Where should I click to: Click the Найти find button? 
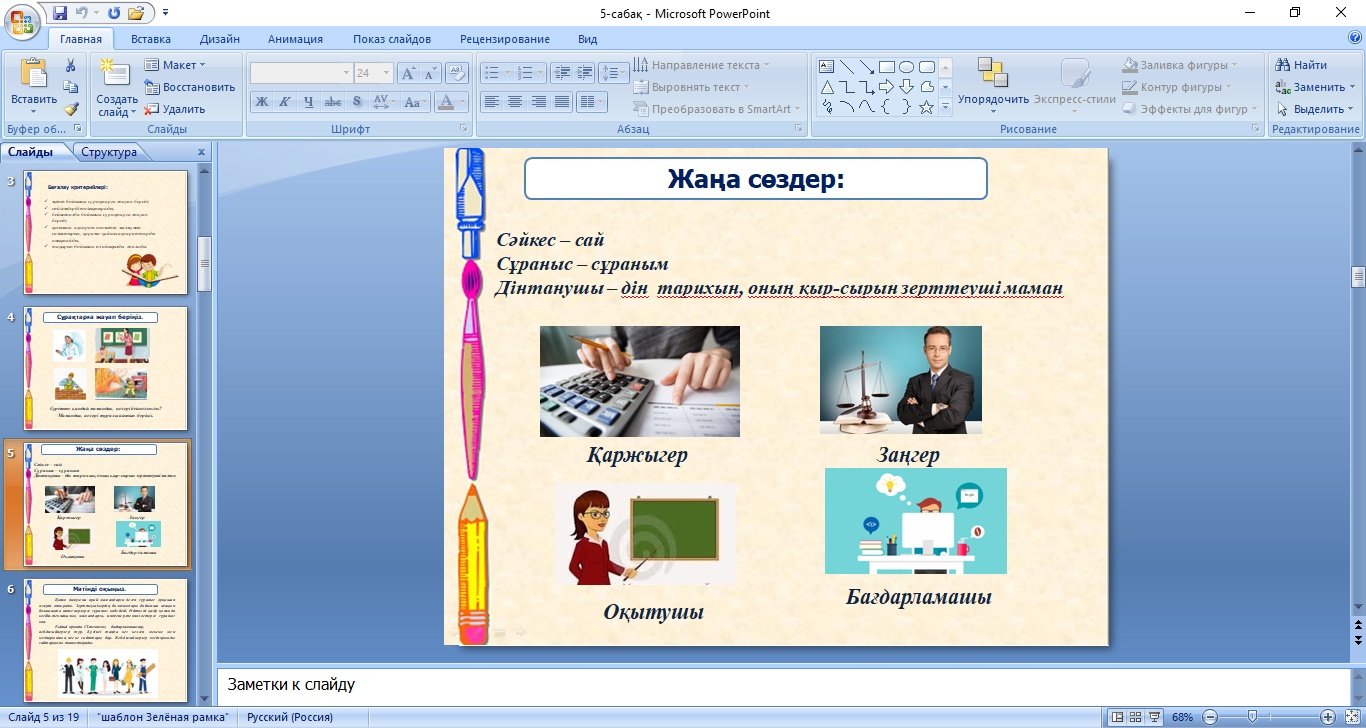[1301, 65]
